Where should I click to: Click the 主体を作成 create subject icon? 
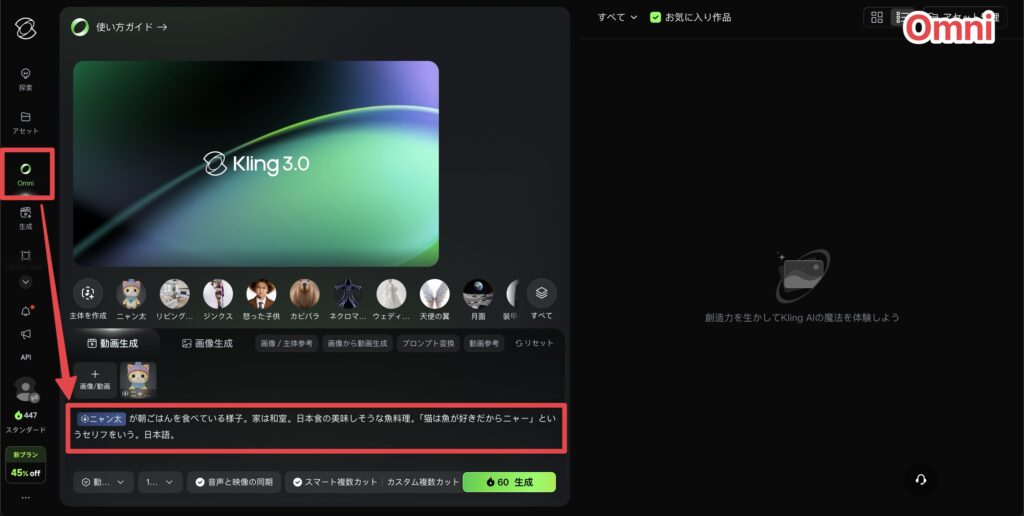click(89, 293)
